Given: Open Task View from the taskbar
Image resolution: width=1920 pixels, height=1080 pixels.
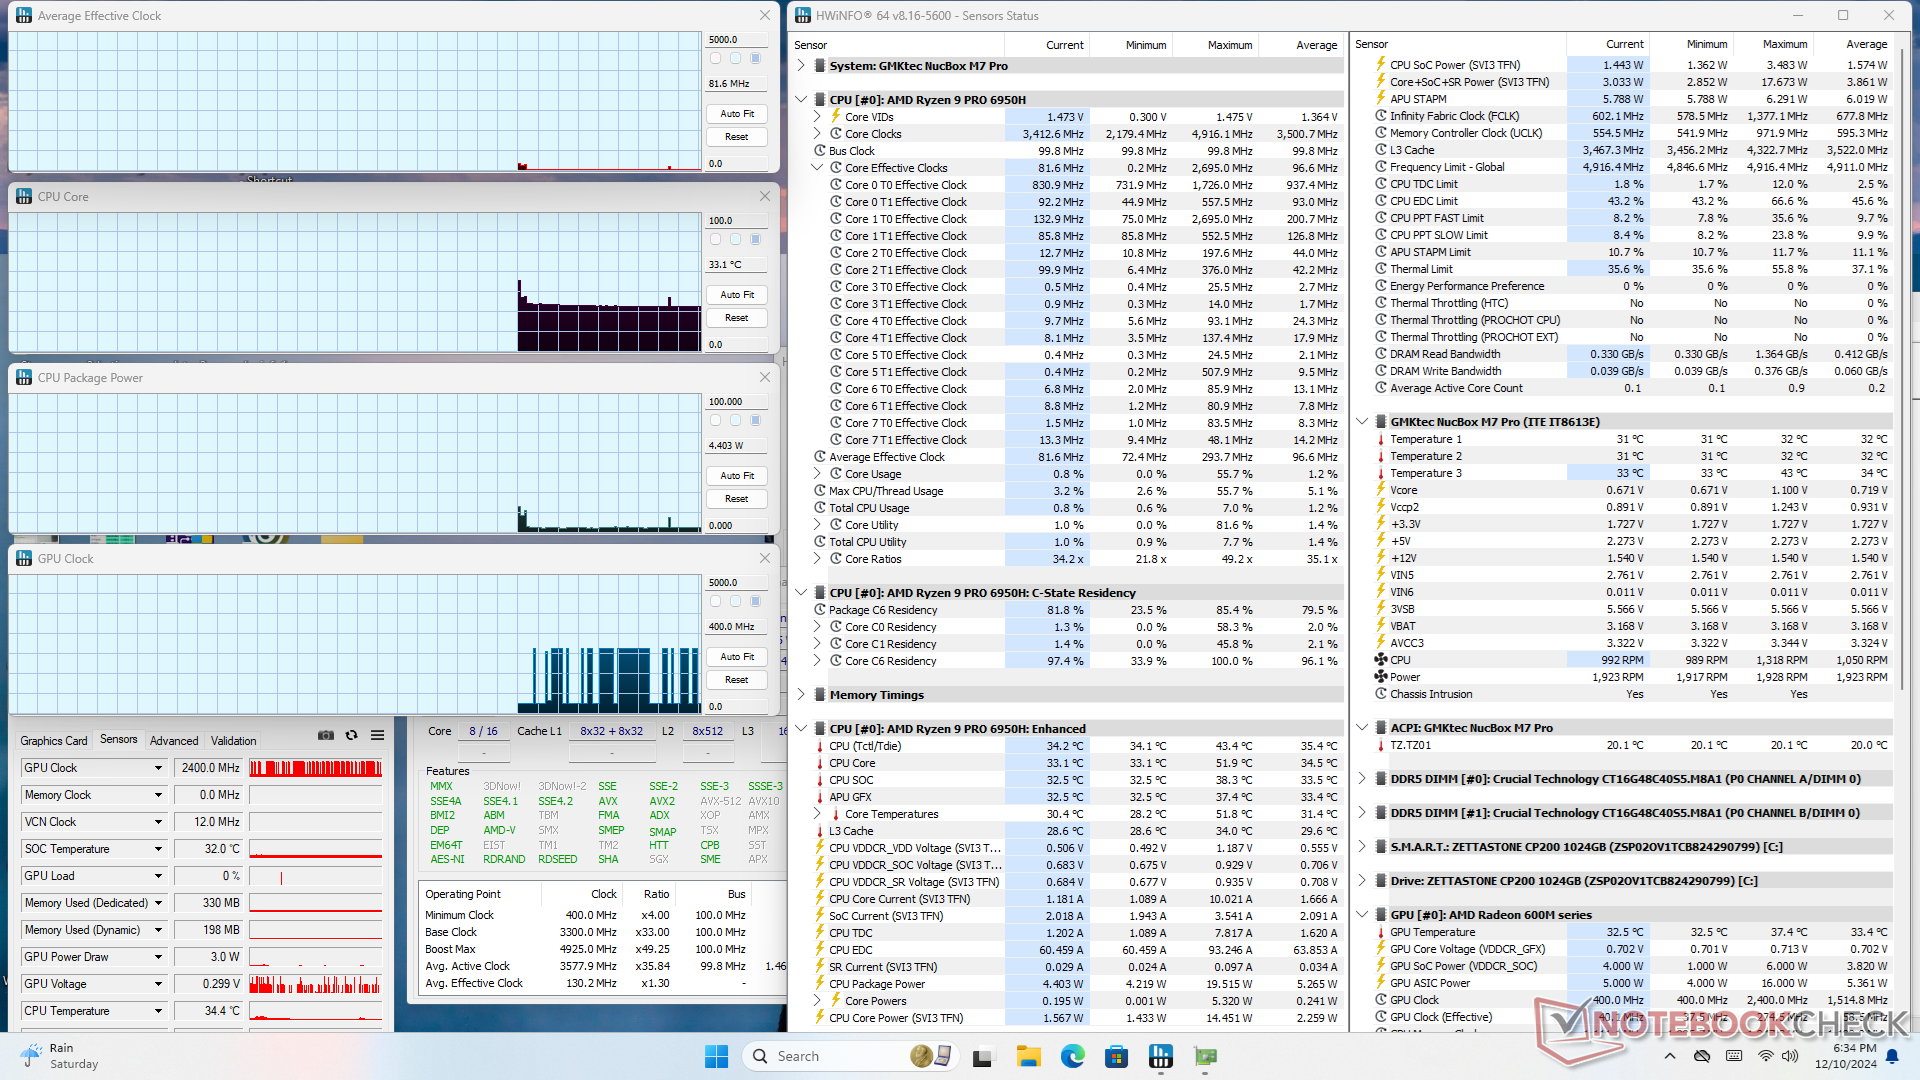Looking at the screenshot, I should point(982,1056).
